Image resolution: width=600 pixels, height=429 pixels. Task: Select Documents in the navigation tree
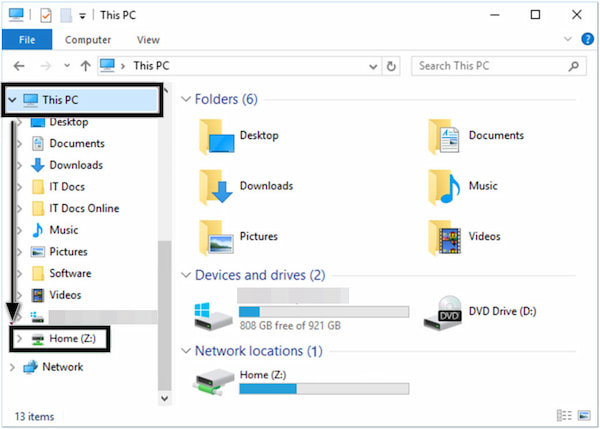[77, 144]
